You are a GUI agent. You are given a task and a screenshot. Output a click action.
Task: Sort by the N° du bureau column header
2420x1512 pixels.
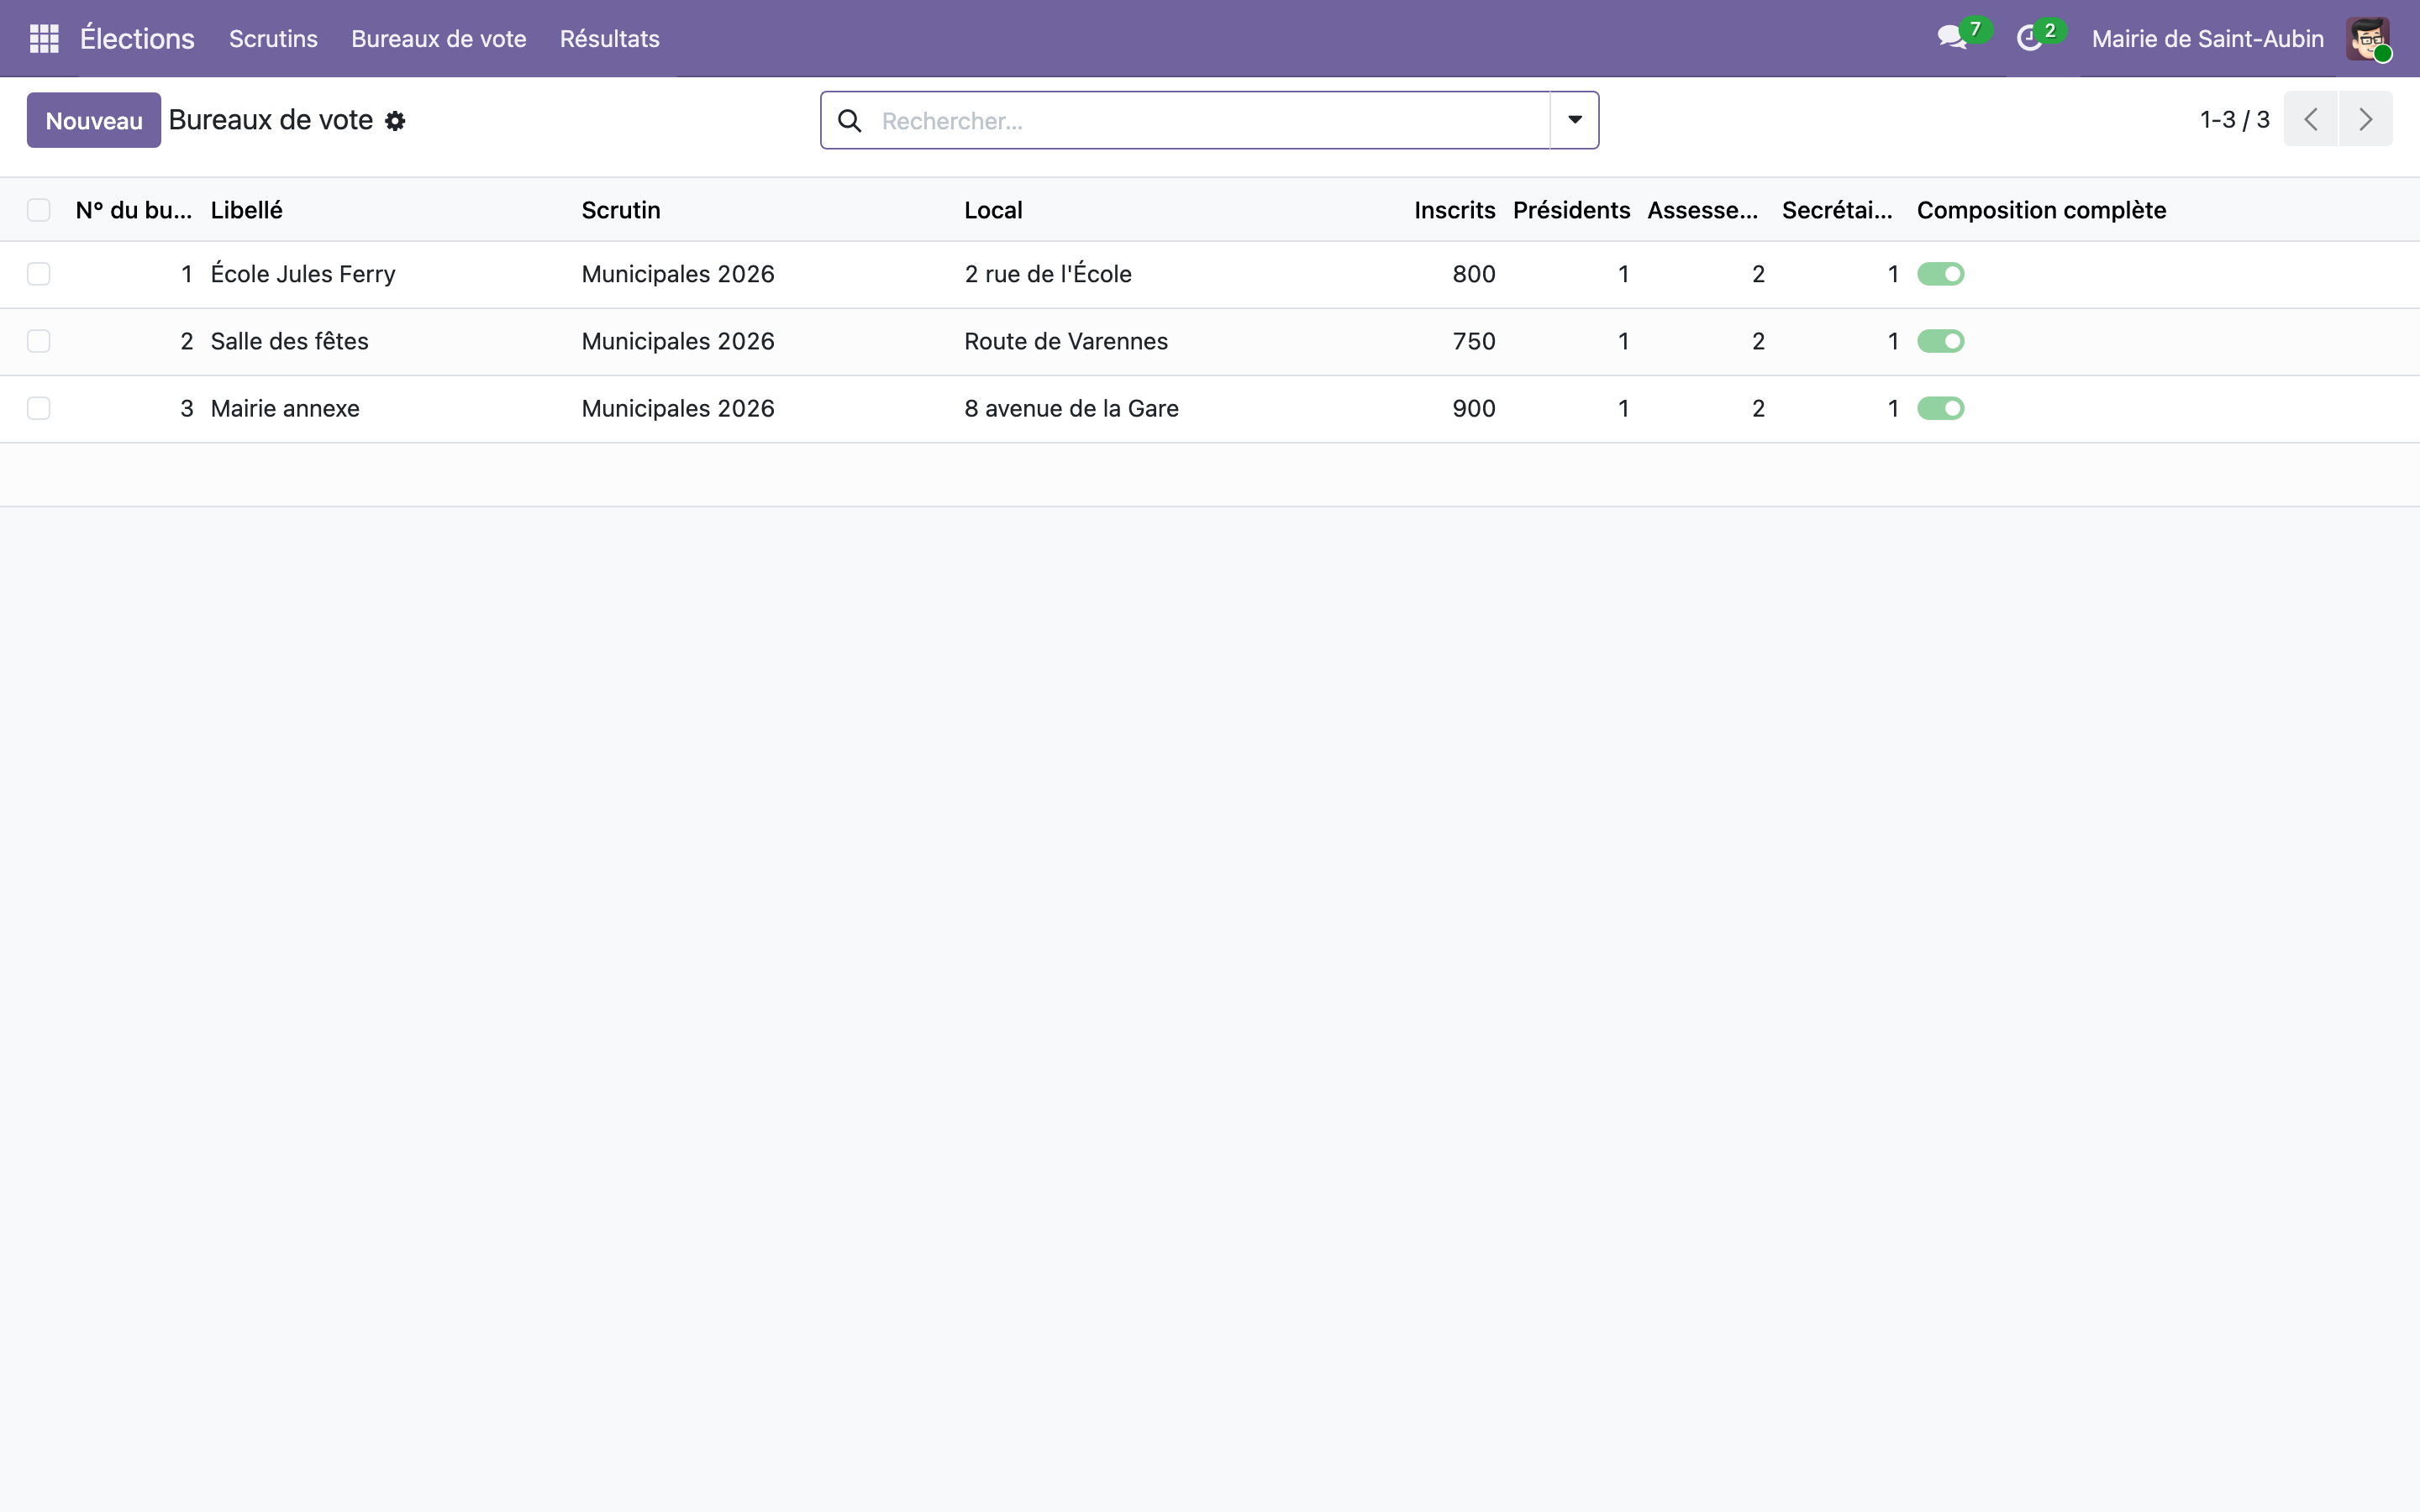coord(133,210)
